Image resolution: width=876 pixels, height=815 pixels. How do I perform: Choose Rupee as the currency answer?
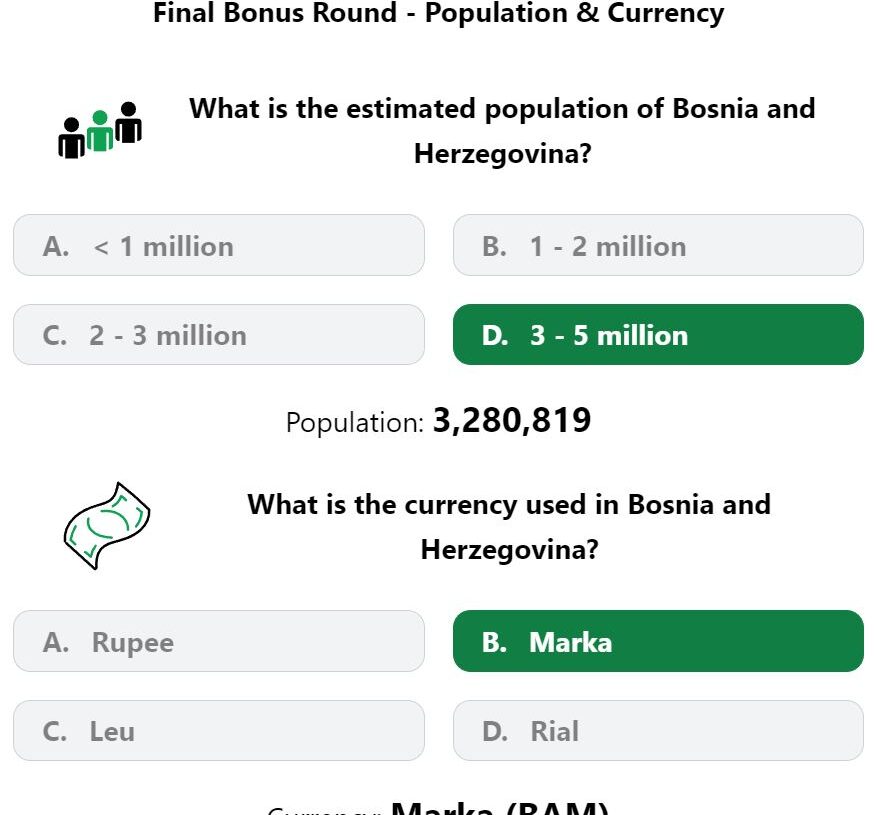point(218,641)
